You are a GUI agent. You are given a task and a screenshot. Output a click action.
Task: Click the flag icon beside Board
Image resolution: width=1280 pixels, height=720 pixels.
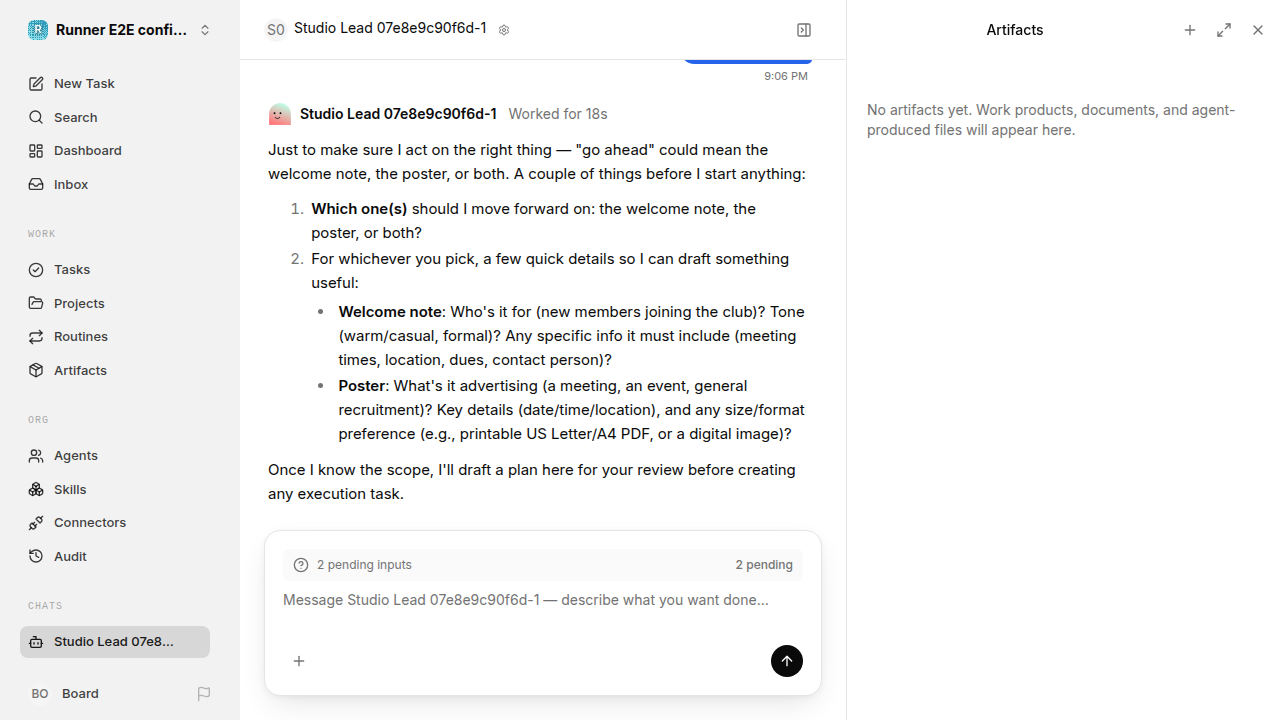204,694
